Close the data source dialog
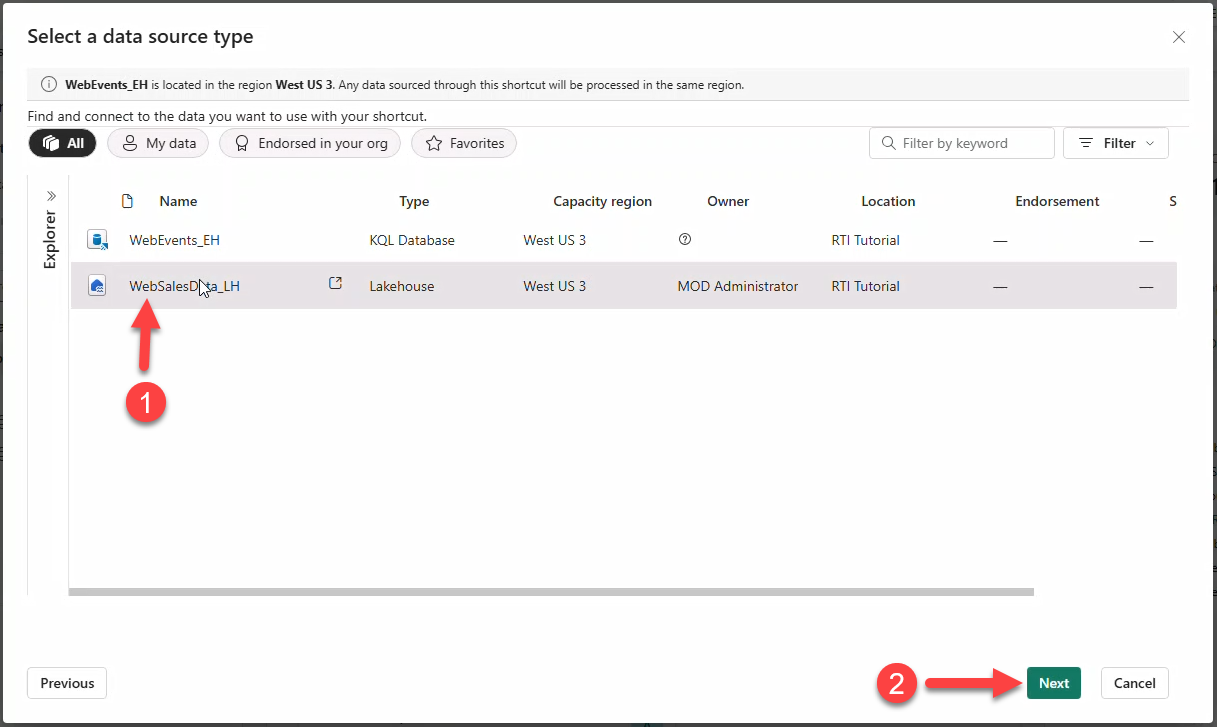 pos(1178,37)
